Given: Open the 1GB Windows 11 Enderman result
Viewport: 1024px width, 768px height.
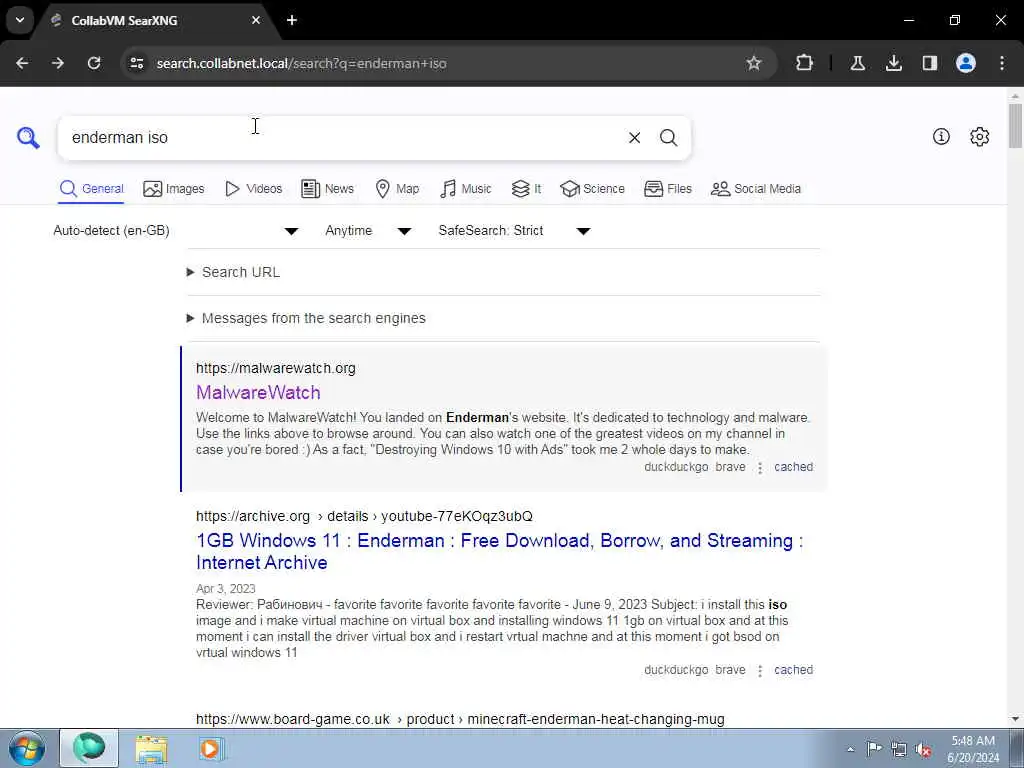Looking at the screenshot, I should (x=500, y=551).
